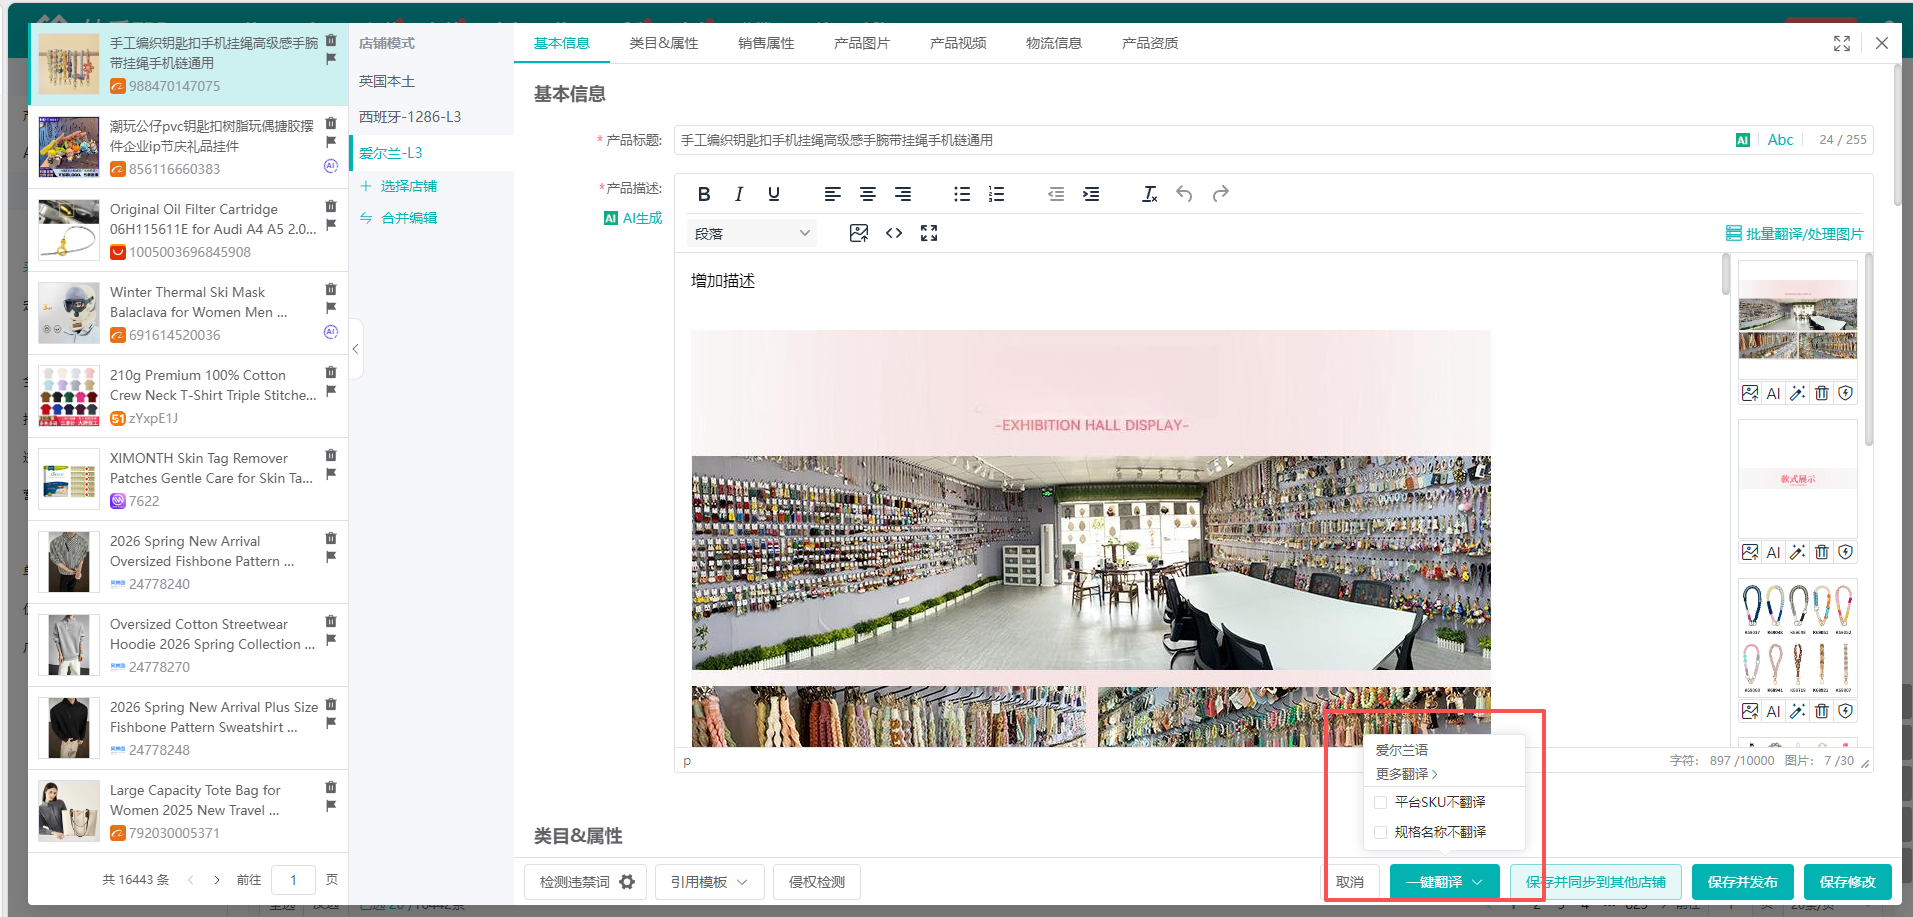Align description text to the left
Image resolution: width=1913 pixels, height=917 pixels.
pos(832,194)
